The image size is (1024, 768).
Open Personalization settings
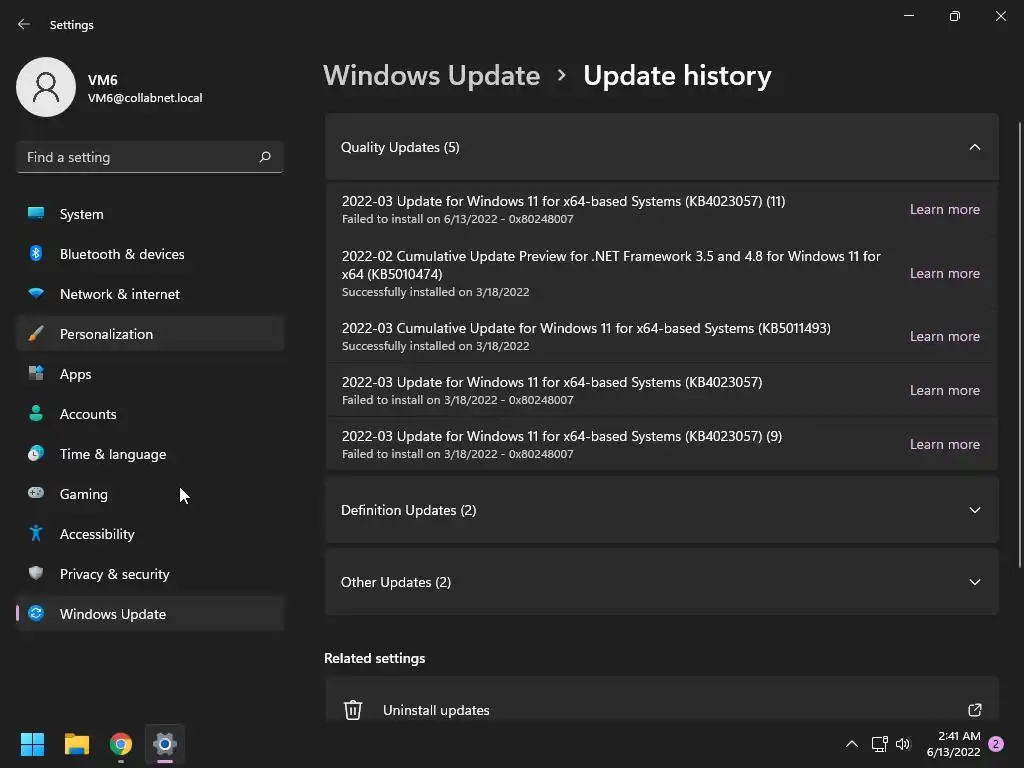(x=150, y=334)
